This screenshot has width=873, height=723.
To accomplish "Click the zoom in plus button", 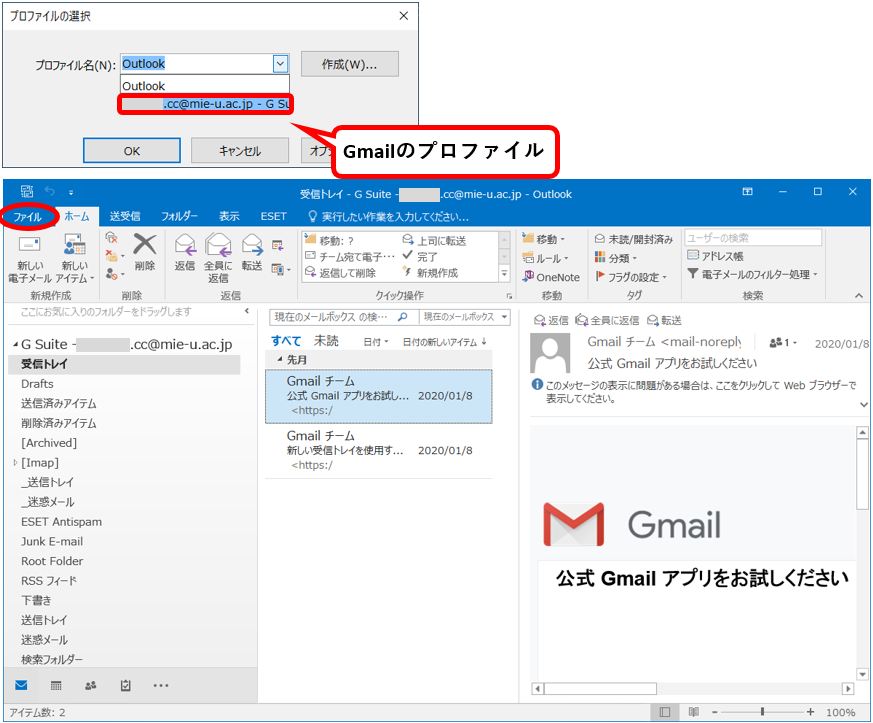I will coord(810,712).
